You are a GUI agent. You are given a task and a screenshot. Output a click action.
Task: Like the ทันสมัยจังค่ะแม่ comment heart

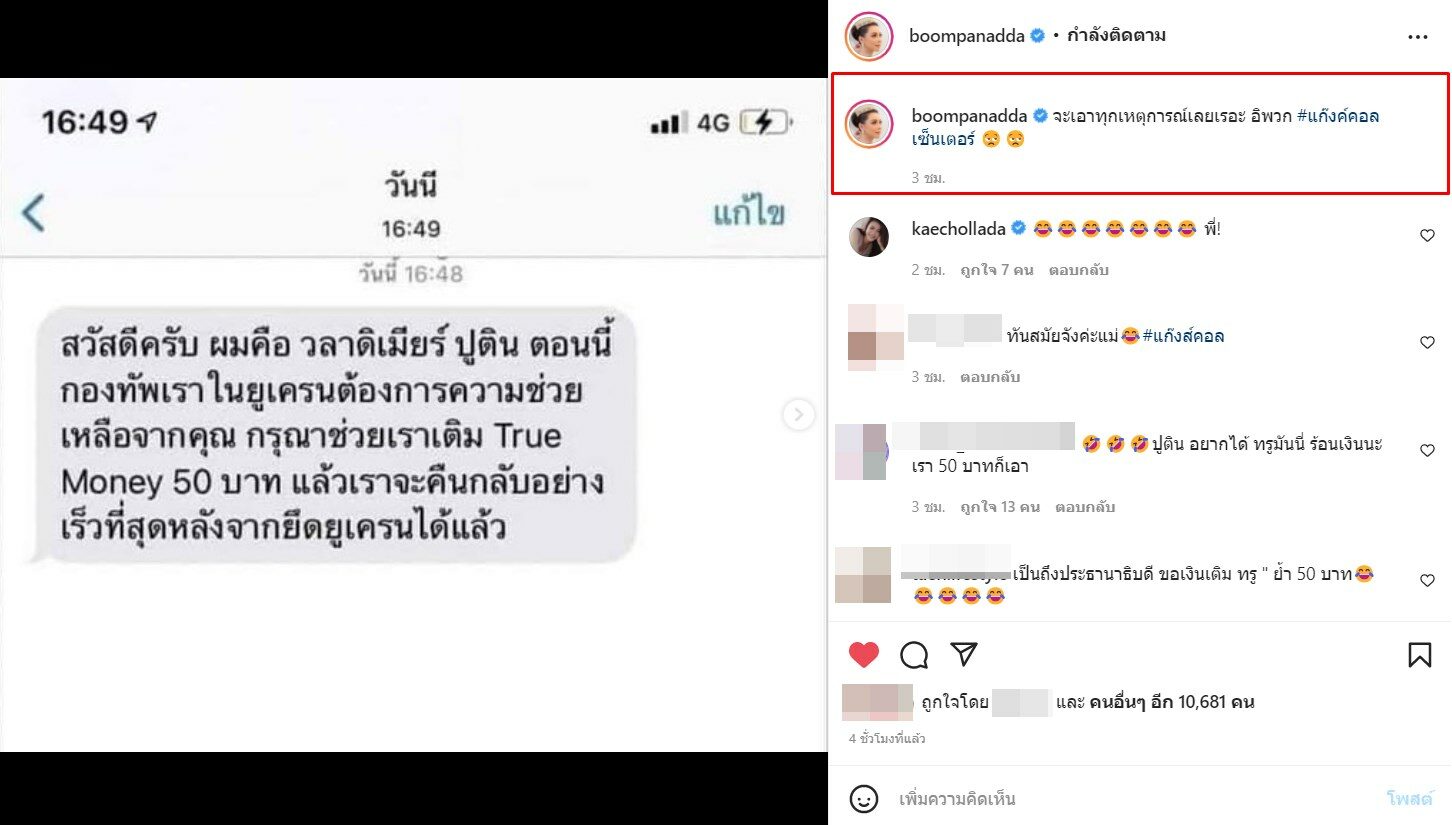pyautogui.click(x=1427, y=343)
